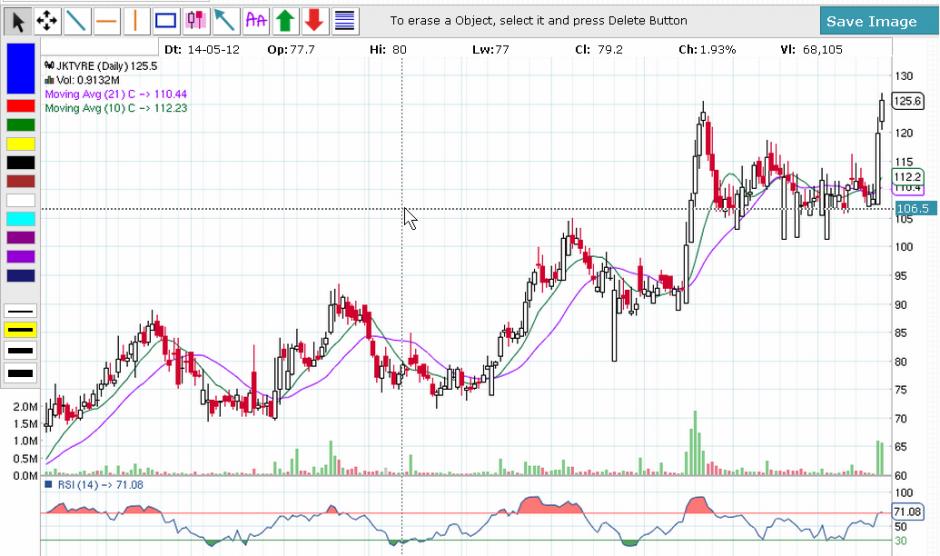The height and width of the screenshot is (556, 940).
Task: Pick the large blue current color swatch
Action: pyautogui.click(x=21, y=68)
